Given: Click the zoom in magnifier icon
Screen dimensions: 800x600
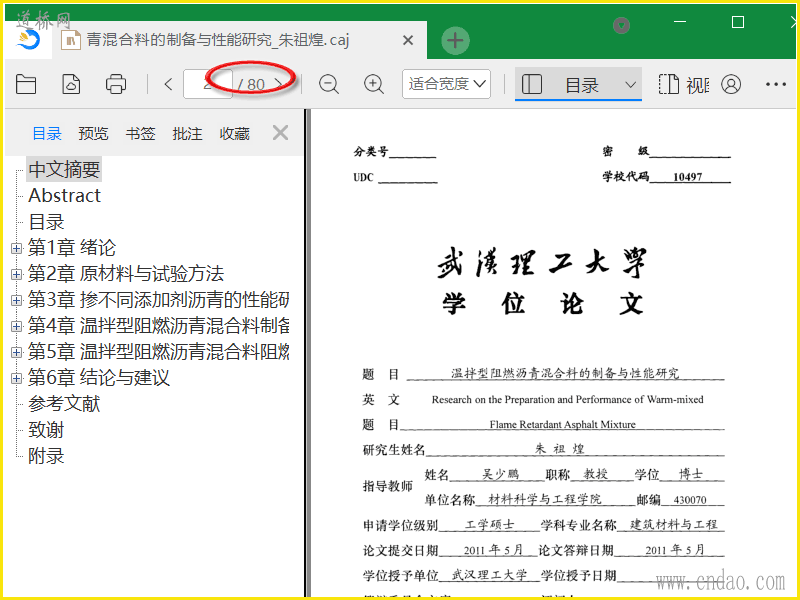Looking at the screenshot, I should point(373,84).
